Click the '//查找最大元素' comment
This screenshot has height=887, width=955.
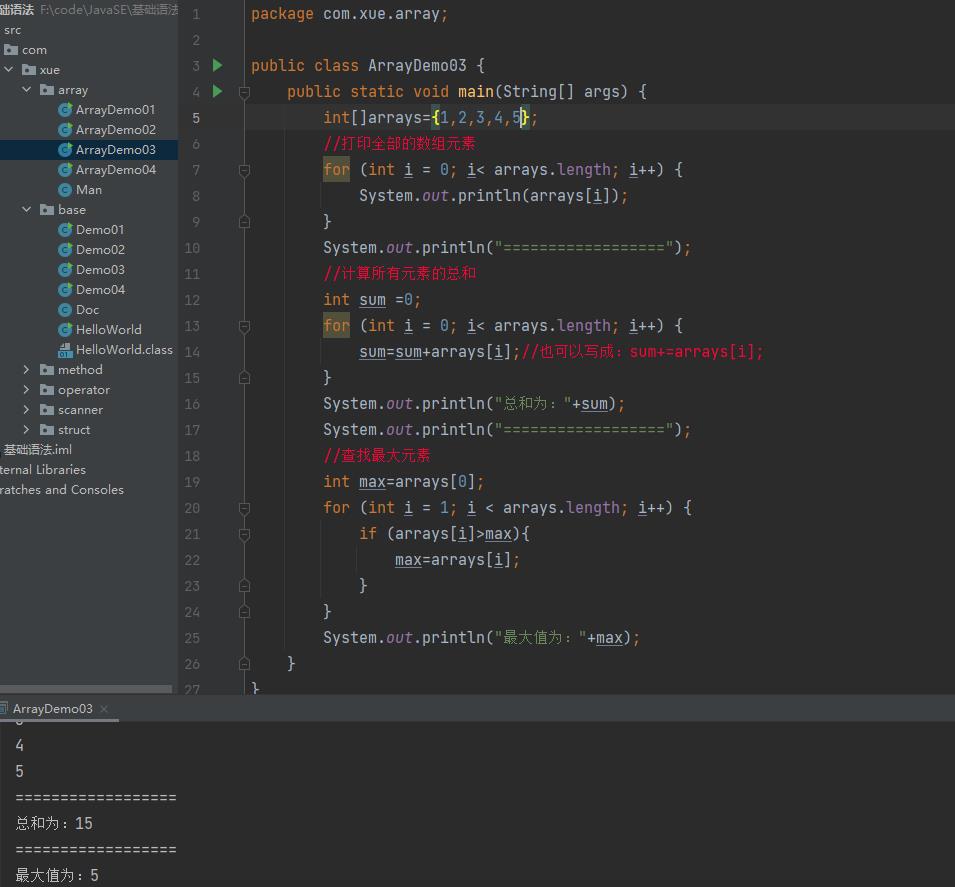pyautogui.click(x=376, y=455)
